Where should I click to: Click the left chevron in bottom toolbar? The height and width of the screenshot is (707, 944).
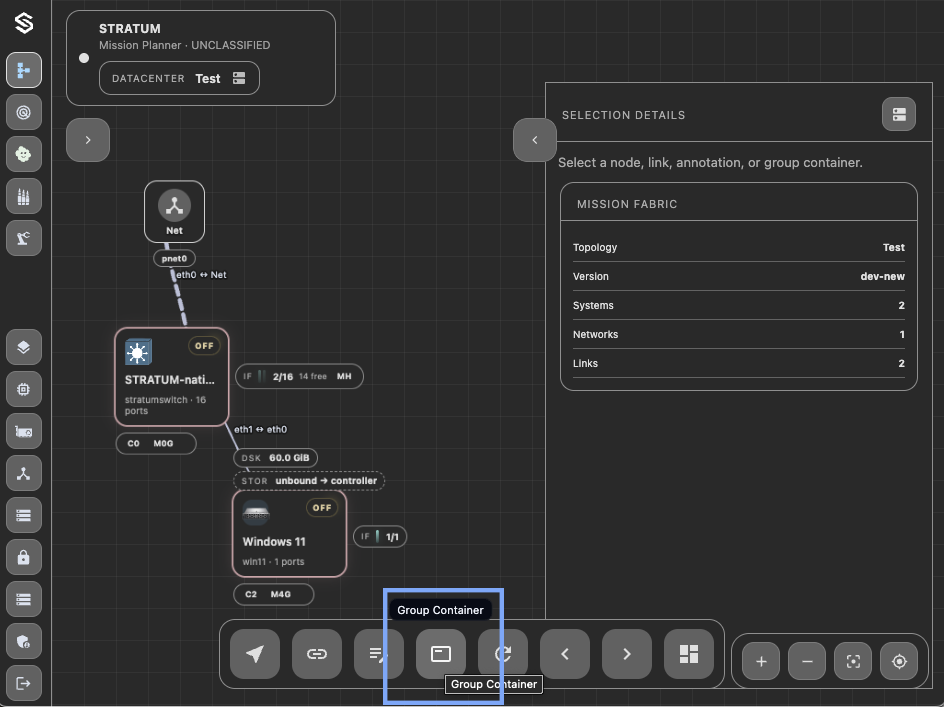pos(565,654)
